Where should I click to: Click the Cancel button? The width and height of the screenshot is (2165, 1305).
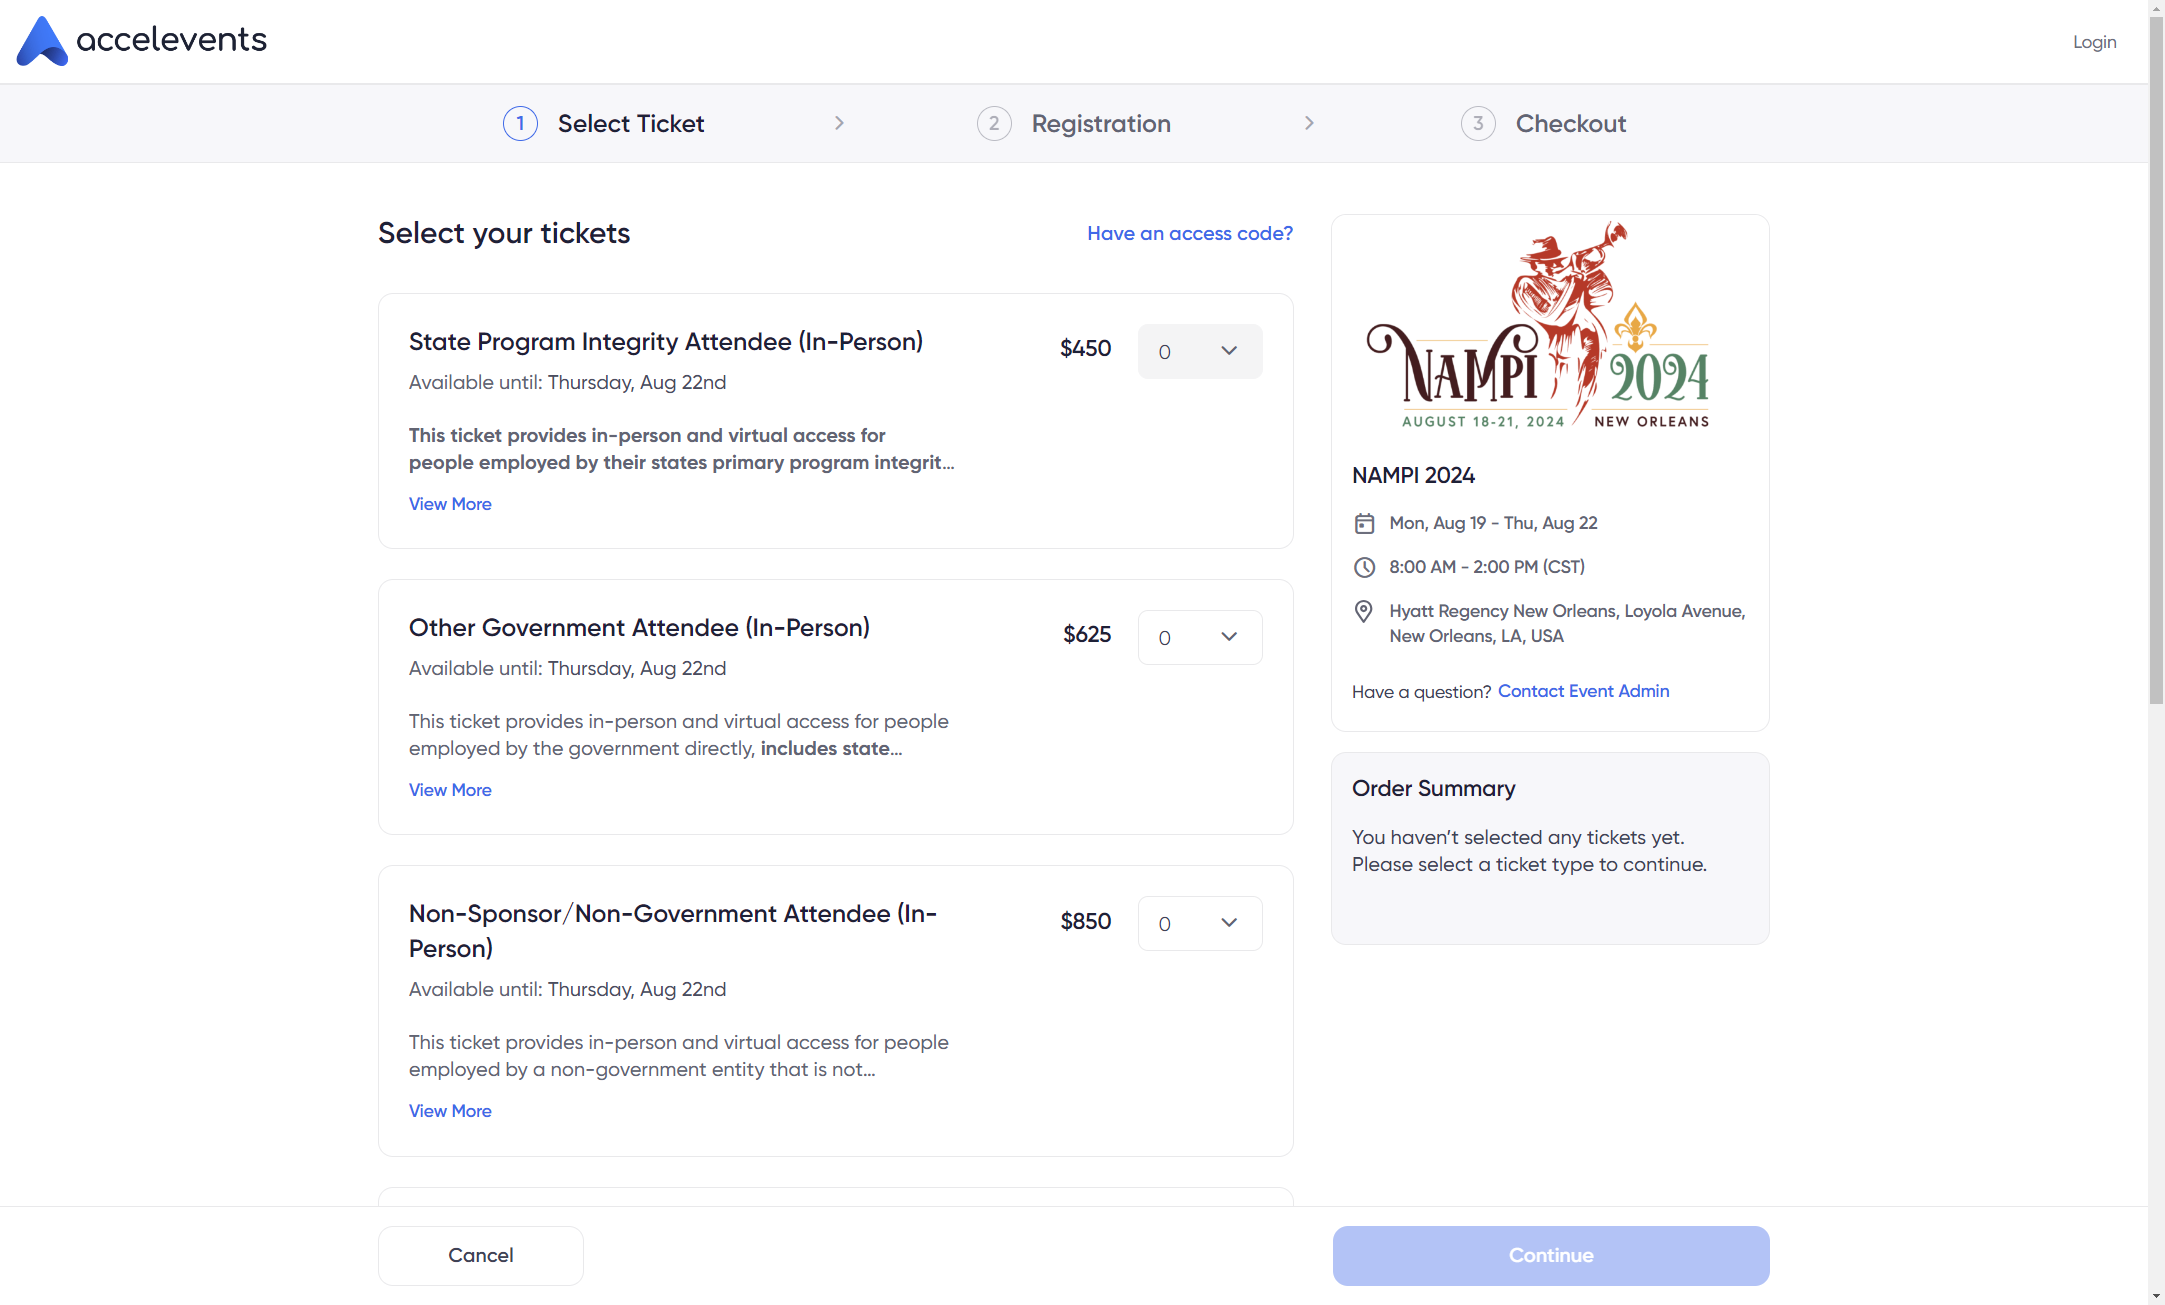click(x=481, y=1255)
